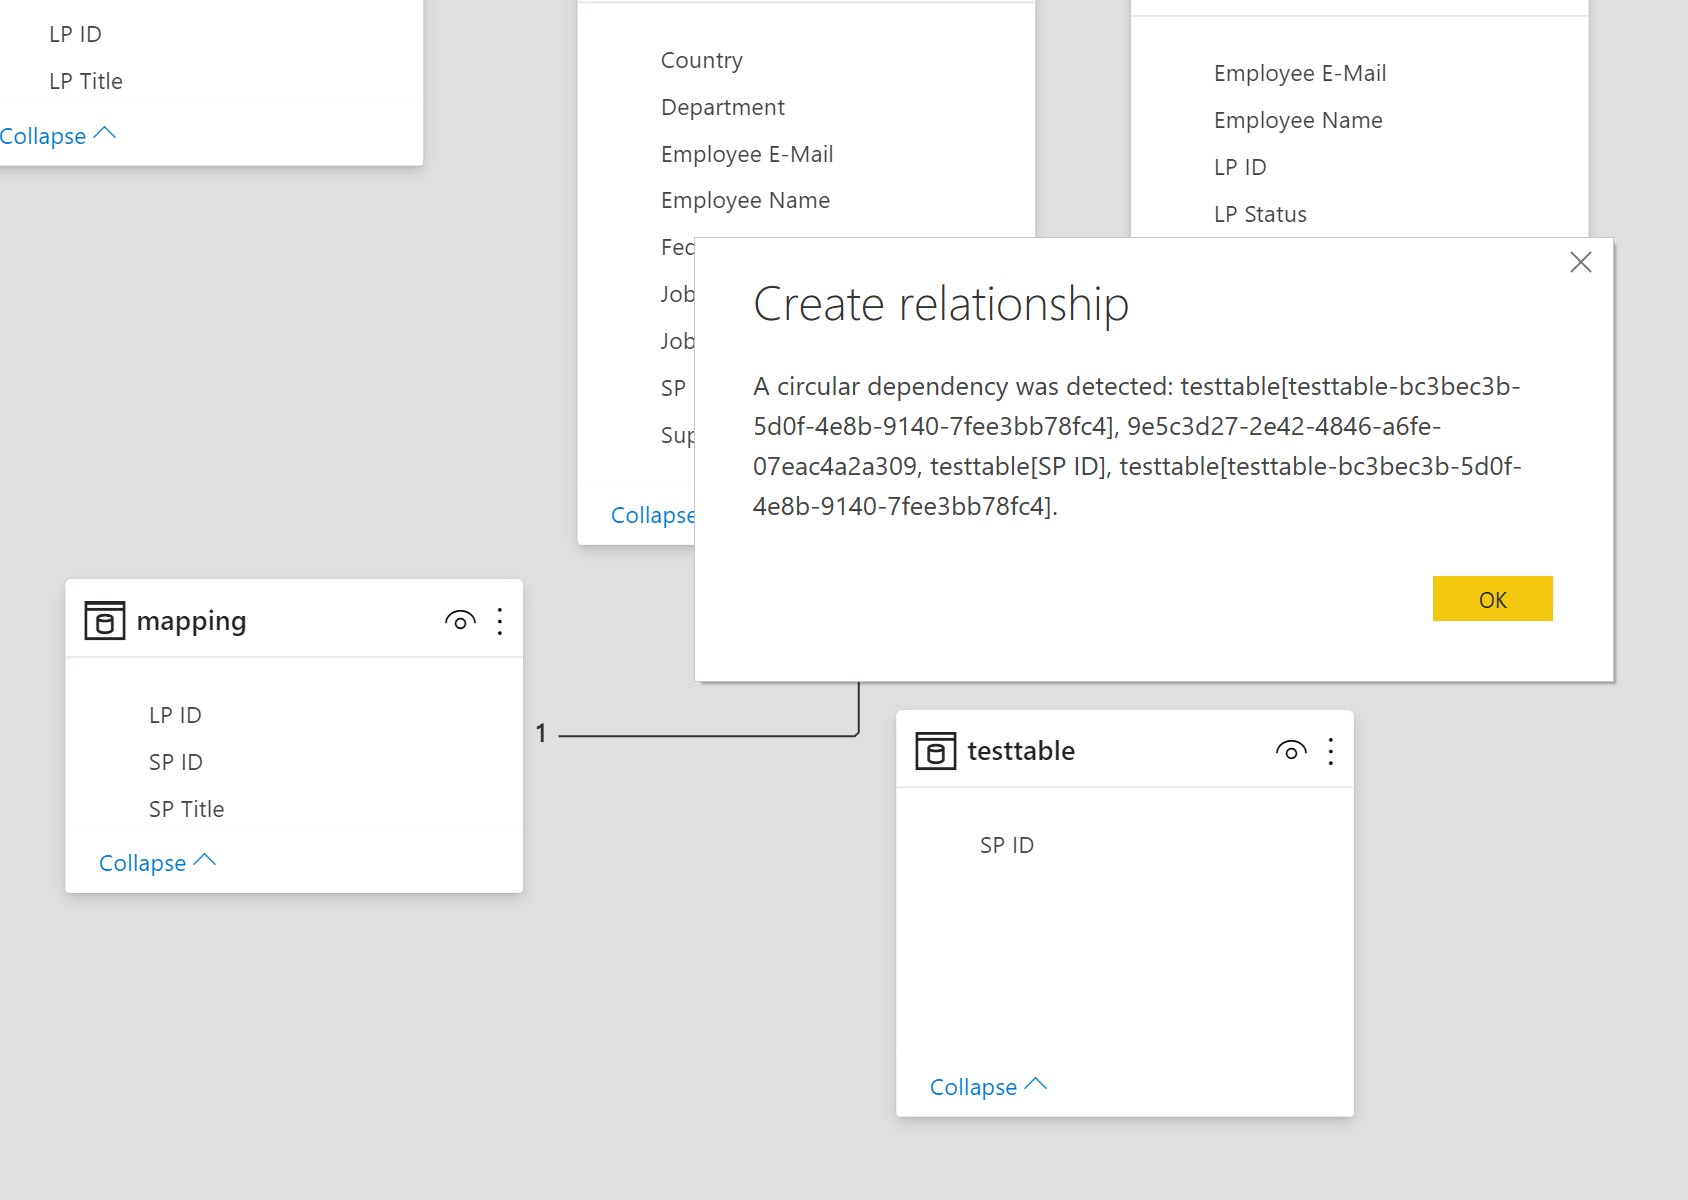Select the LP Status field
Screen dimensions: 1688x1200
[x=1260, y=214]
